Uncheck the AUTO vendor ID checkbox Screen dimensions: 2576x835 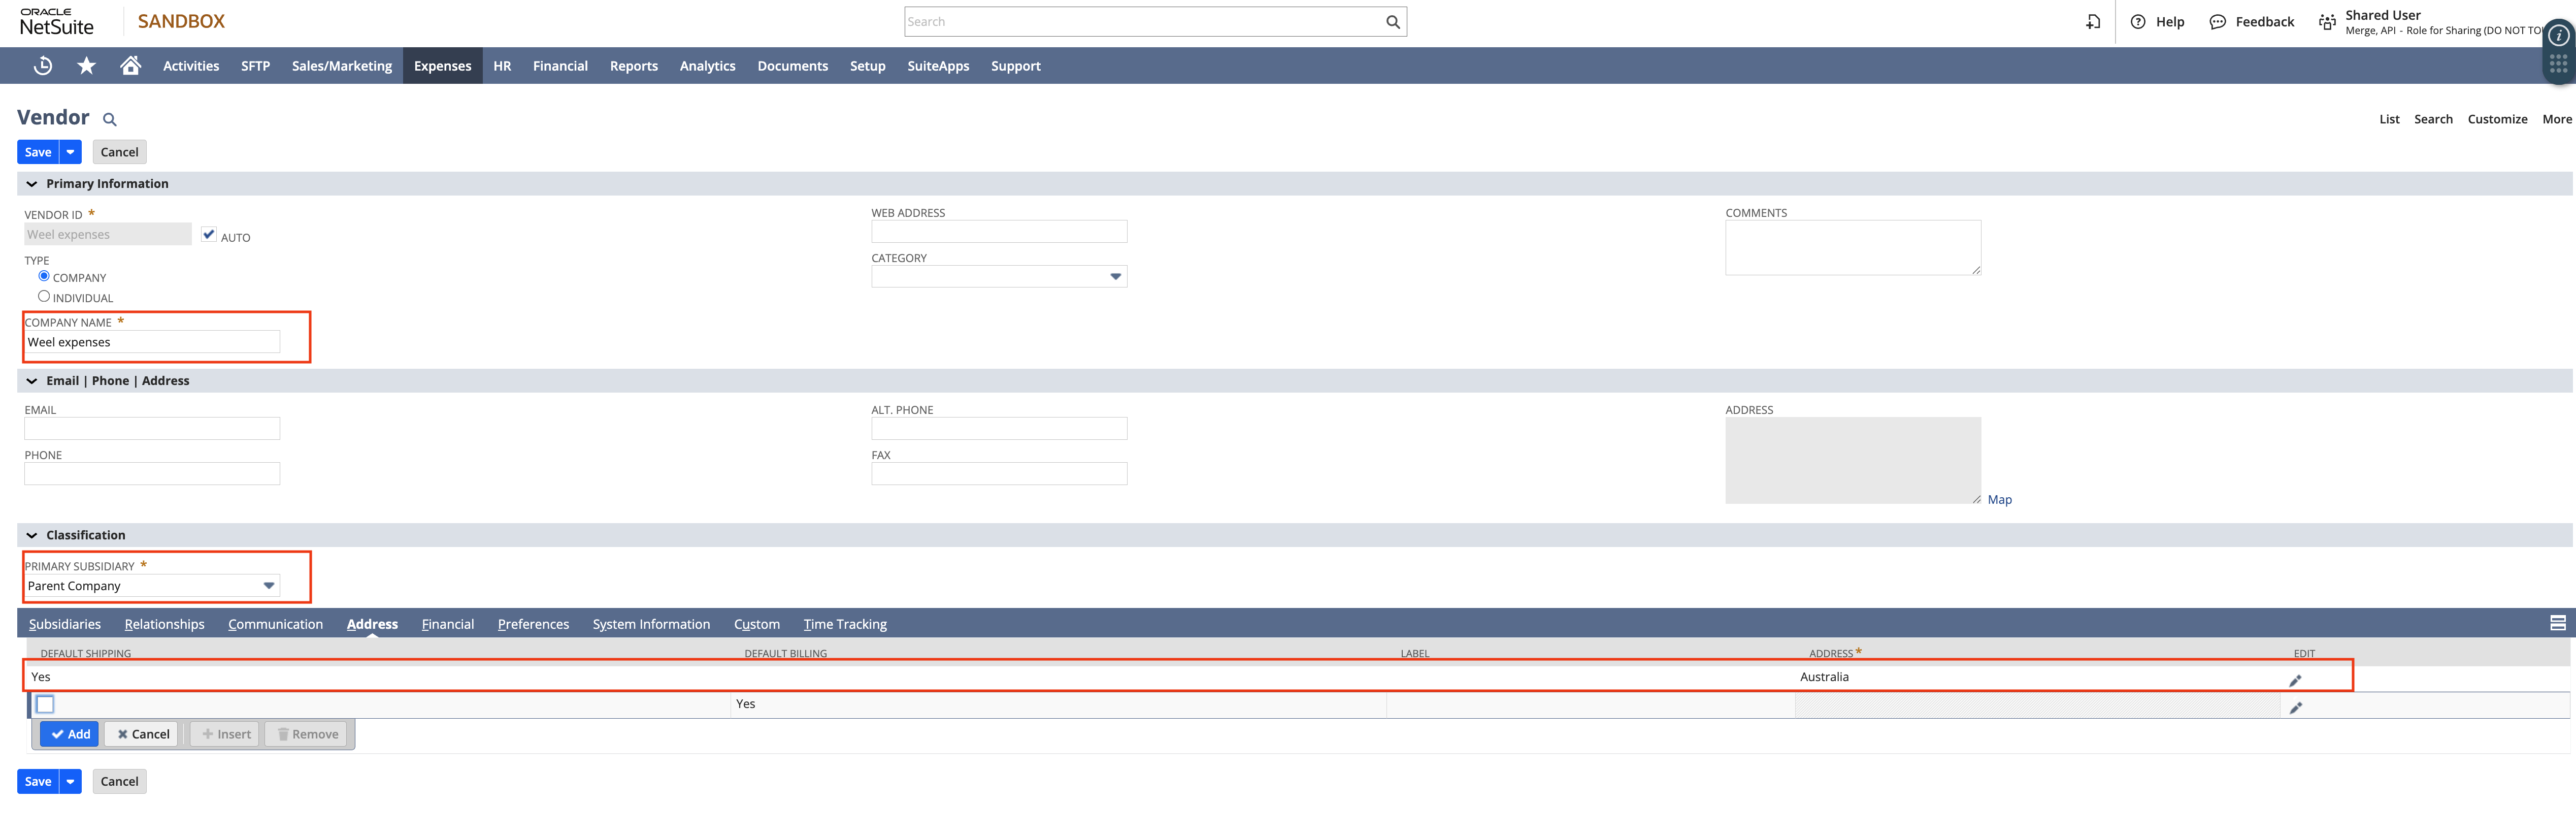tap(209, 234)
